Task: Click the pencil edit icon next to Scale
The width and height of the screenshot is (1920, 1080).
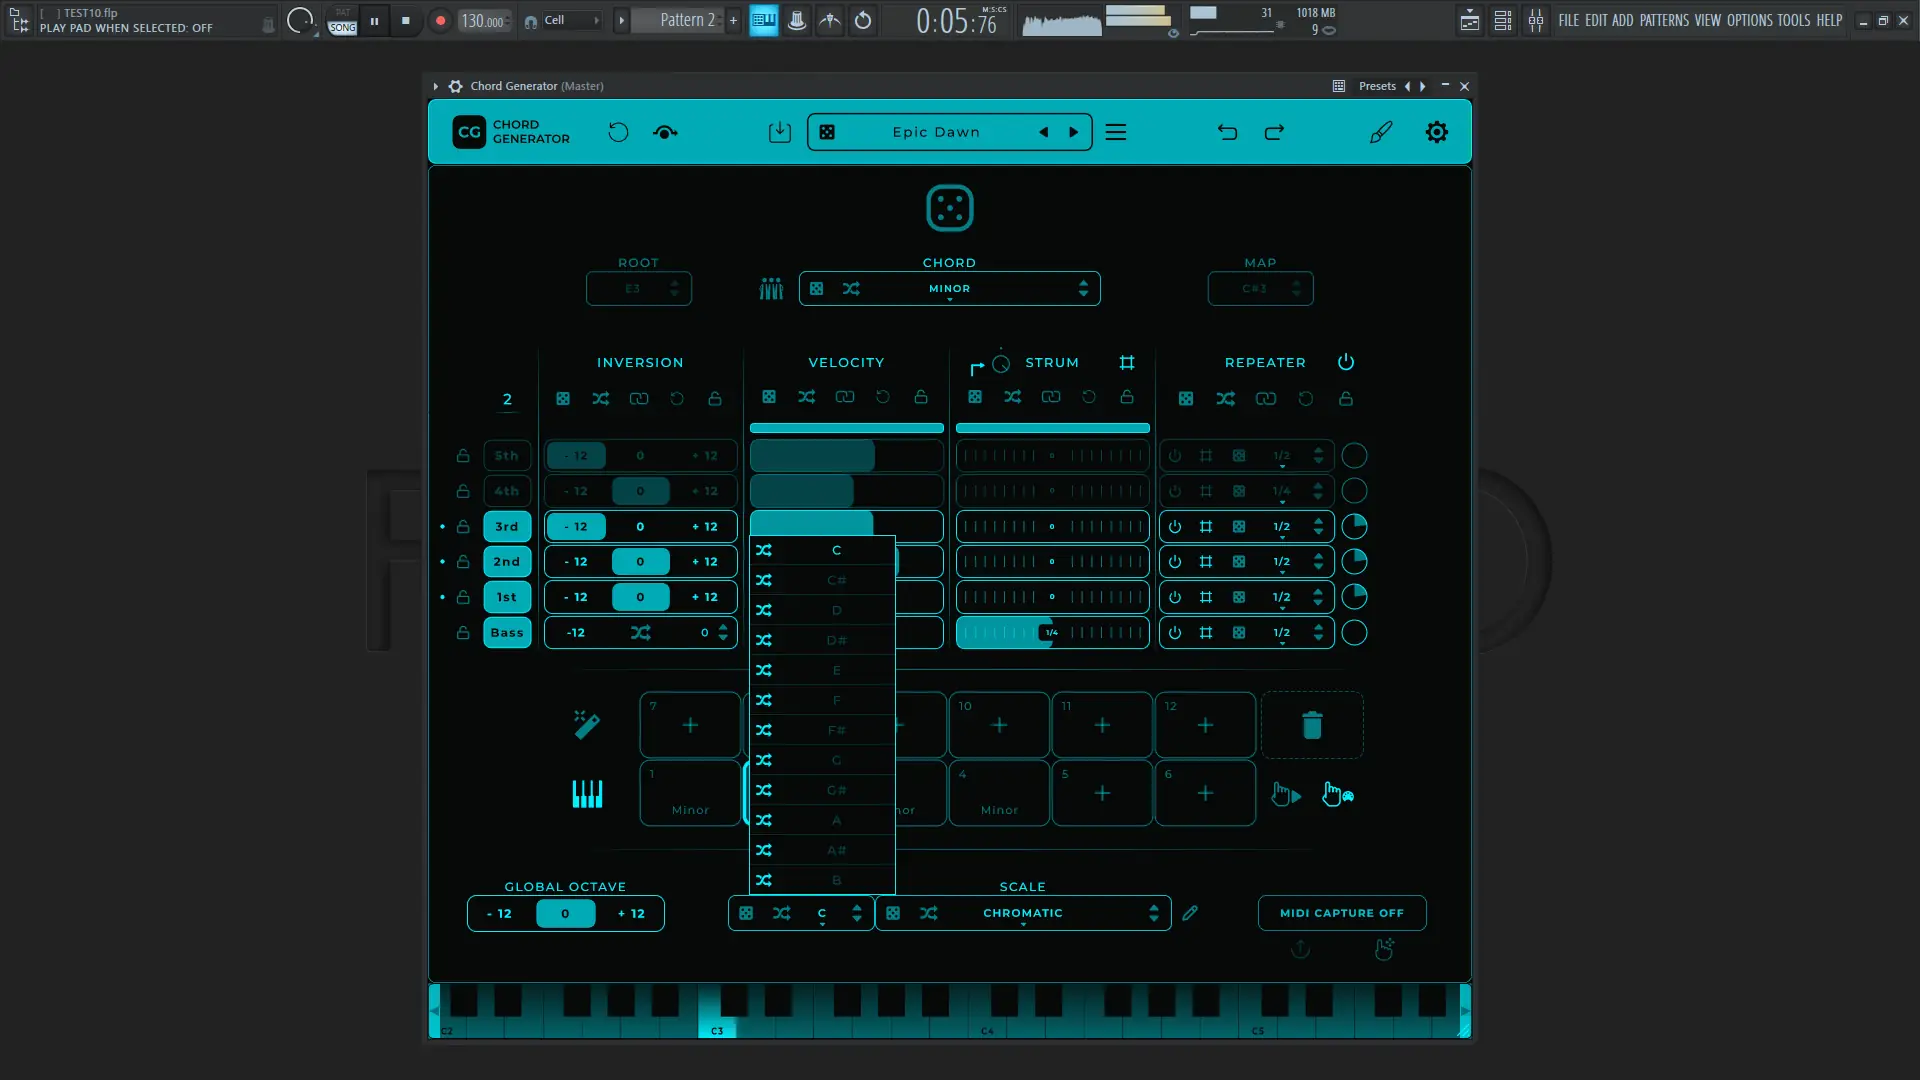Action: [x=1190, y=913]
